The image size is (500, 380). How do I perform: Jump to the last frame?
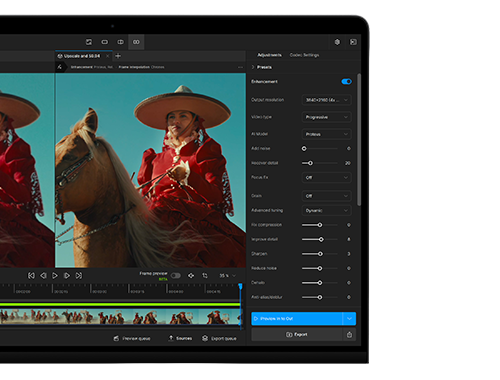79,276
